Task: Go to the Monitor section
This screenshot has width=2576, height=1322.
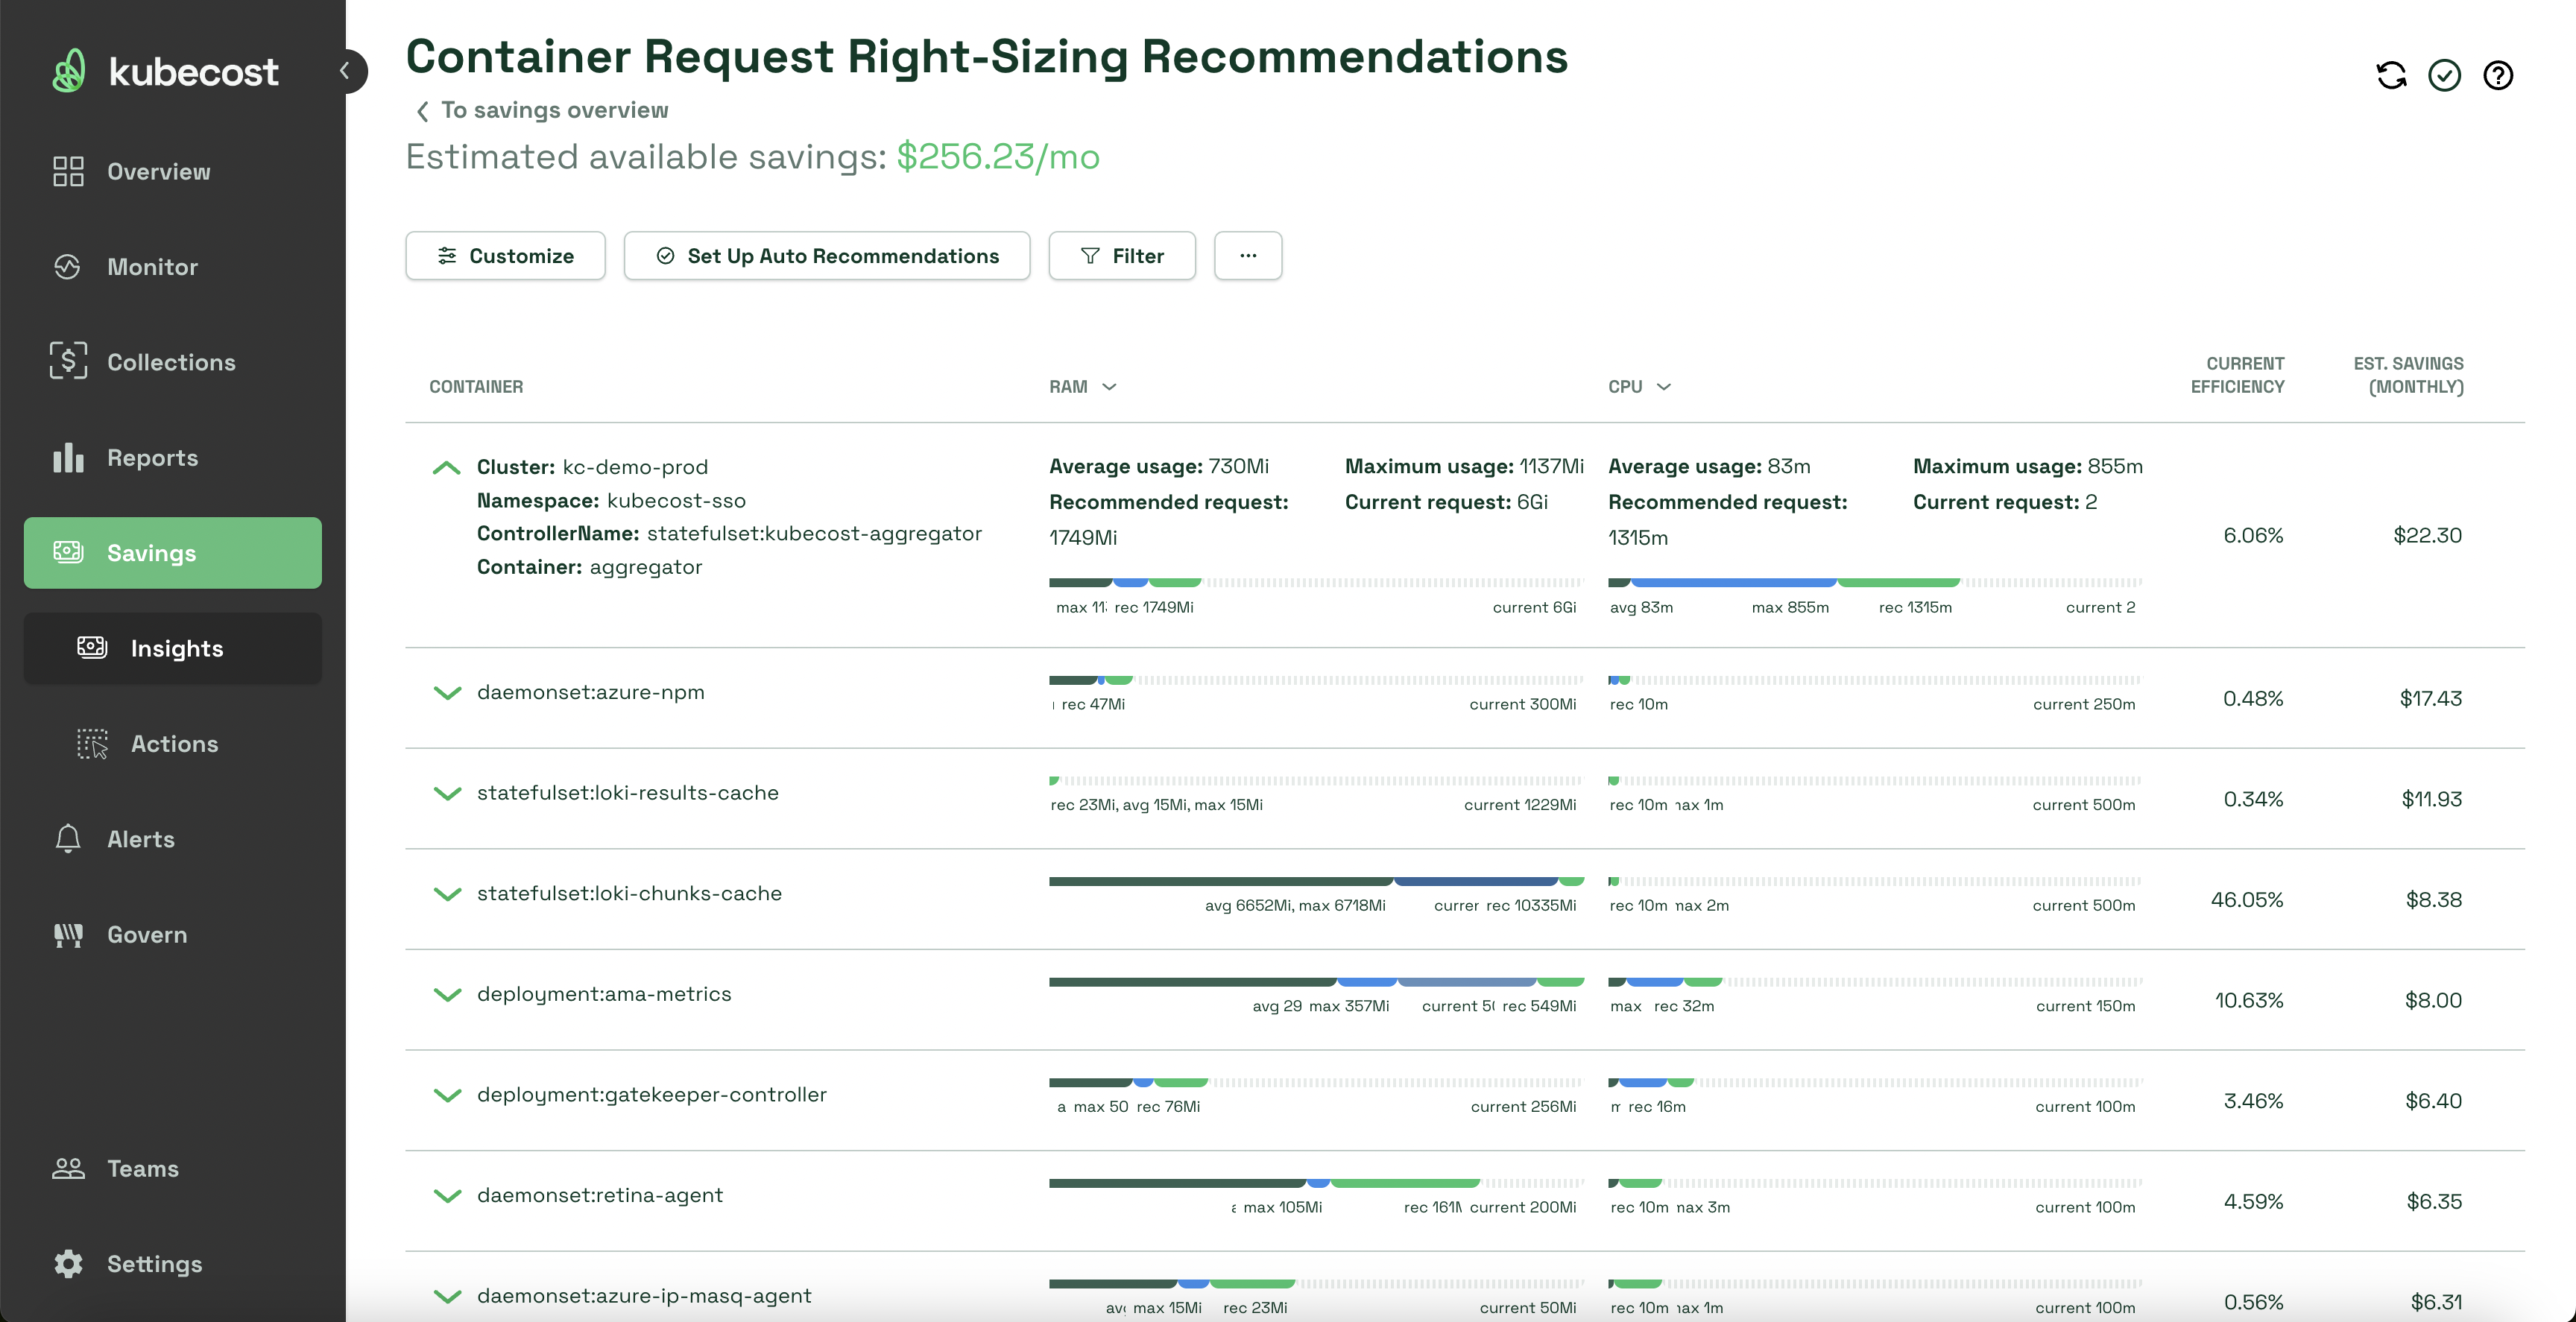Action: tap(172, 267)
